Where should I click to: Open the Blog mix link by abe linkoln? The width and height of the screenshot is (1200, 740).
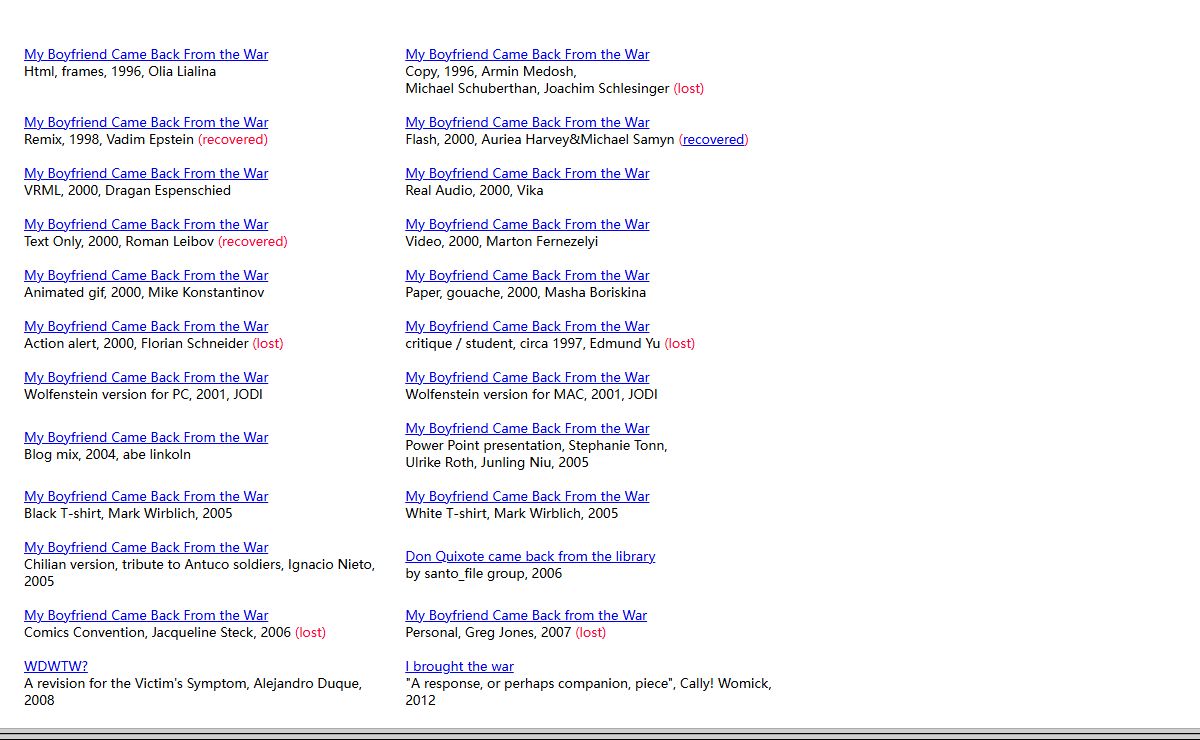146,437
